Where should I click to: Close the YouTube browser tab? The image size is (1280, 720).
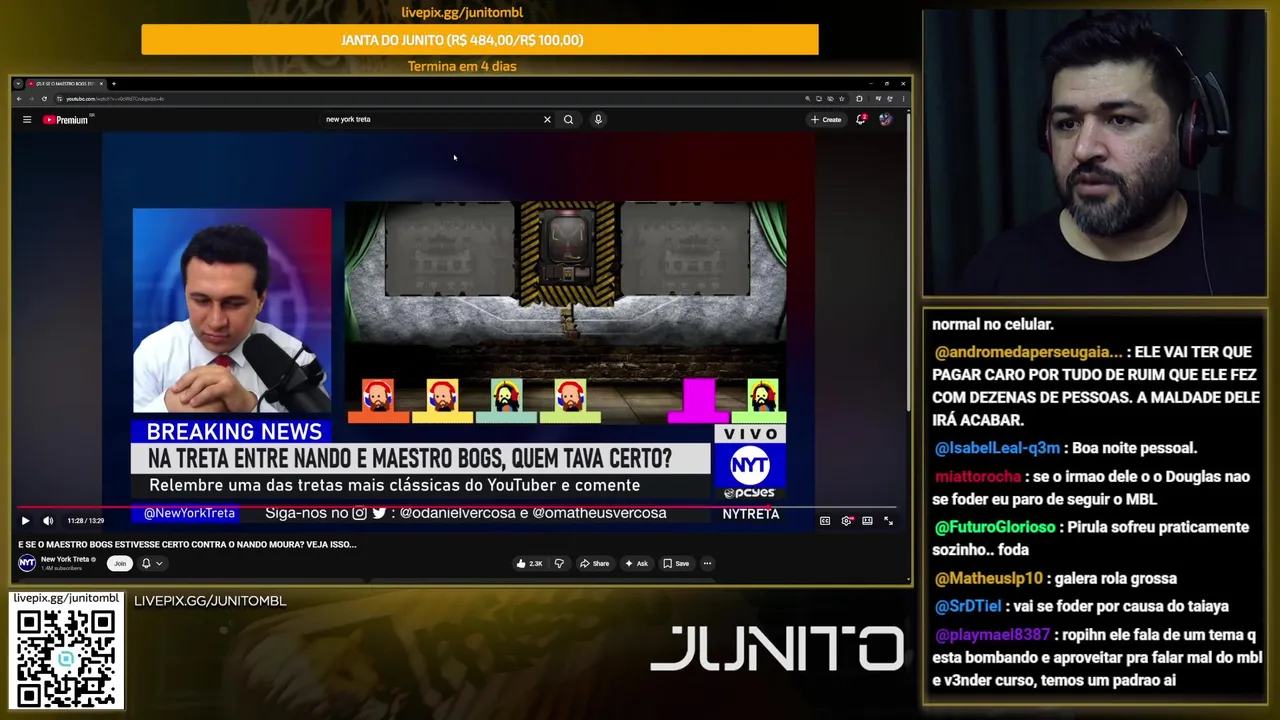[102, 83]
